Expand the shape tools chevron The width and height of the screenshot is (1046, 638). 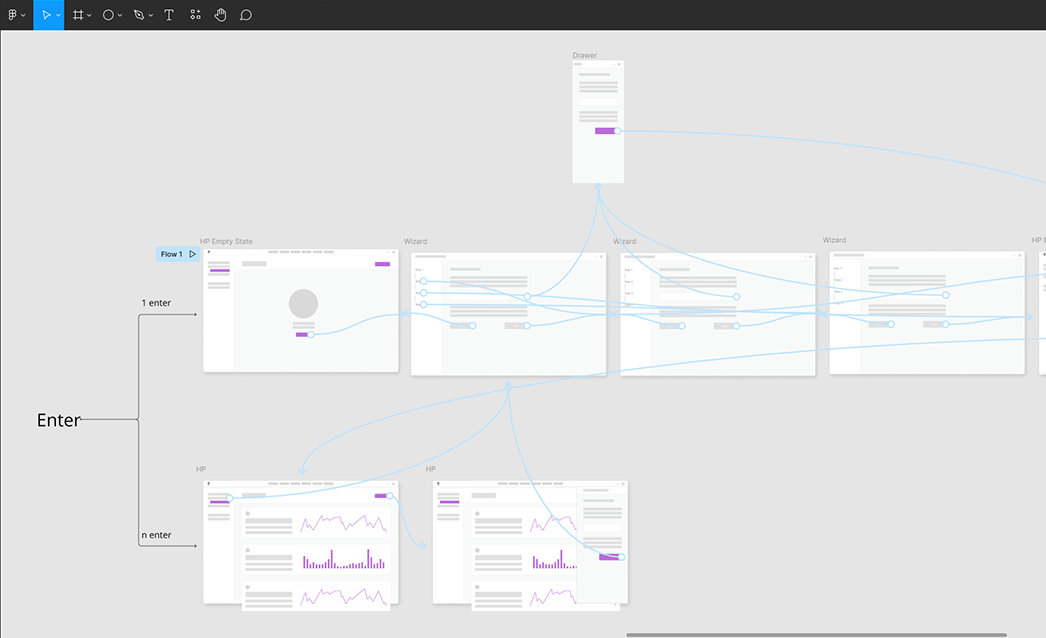coord(120,15)
